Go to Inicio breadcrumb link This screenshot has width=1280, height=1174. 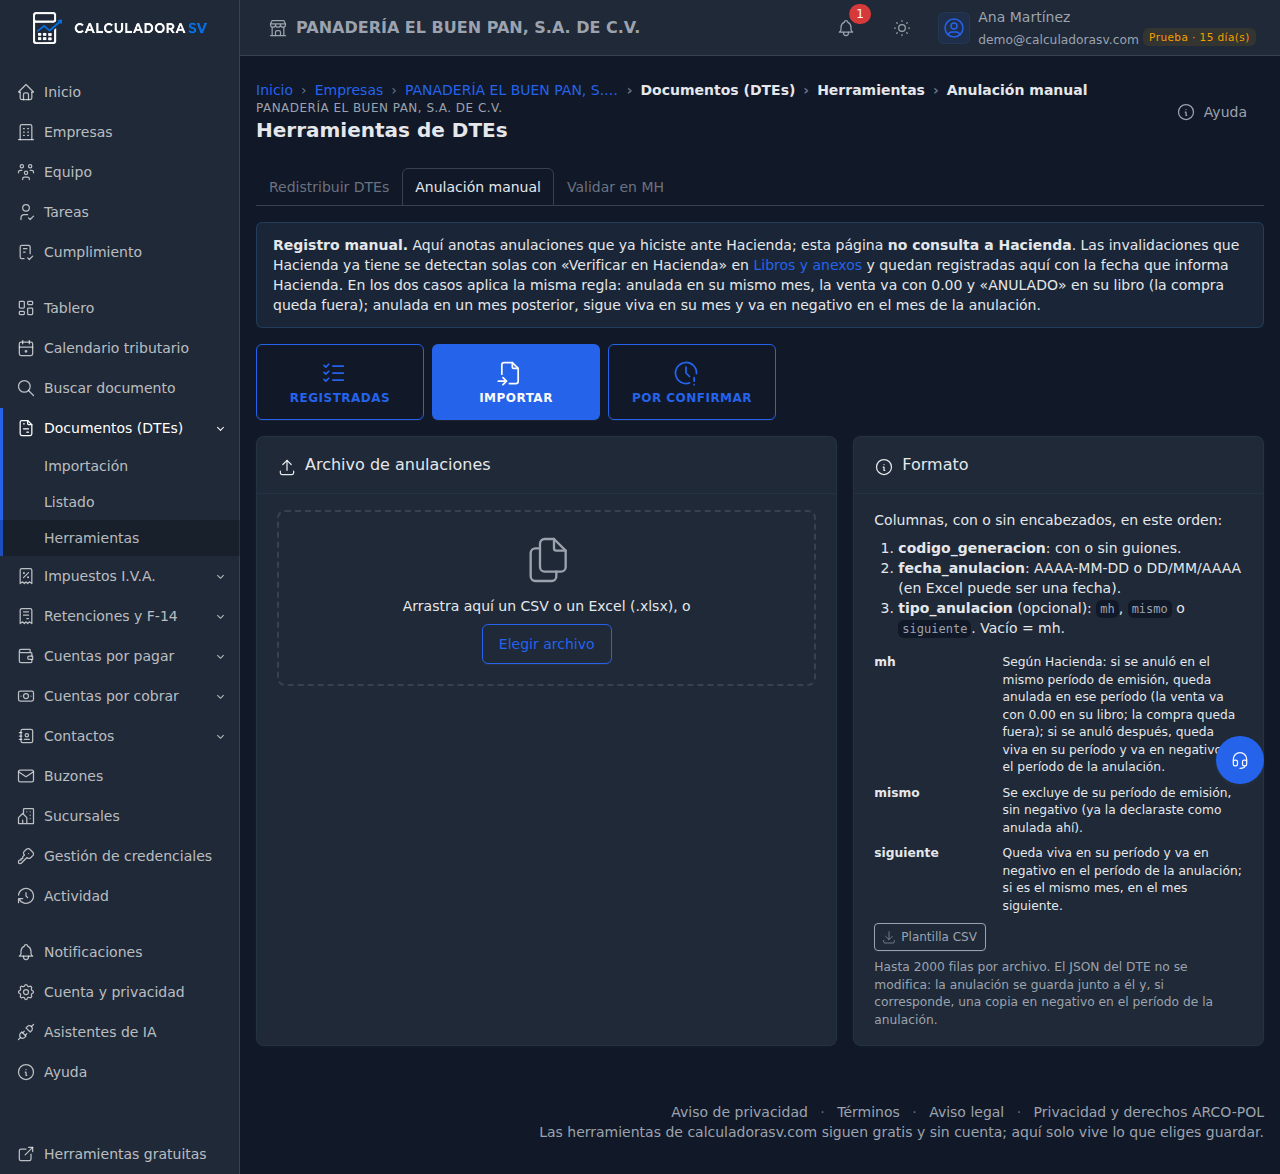(274, 90)
